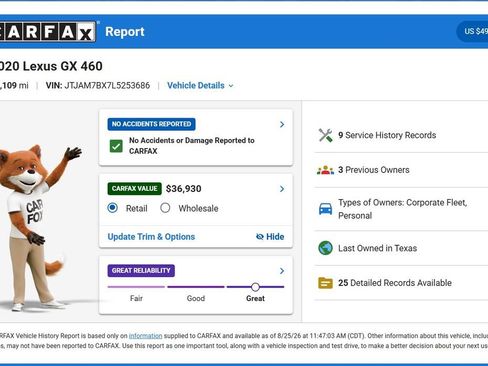
Task: Open the information hyperlink in the disclaimer
Action: click(145, 336)
